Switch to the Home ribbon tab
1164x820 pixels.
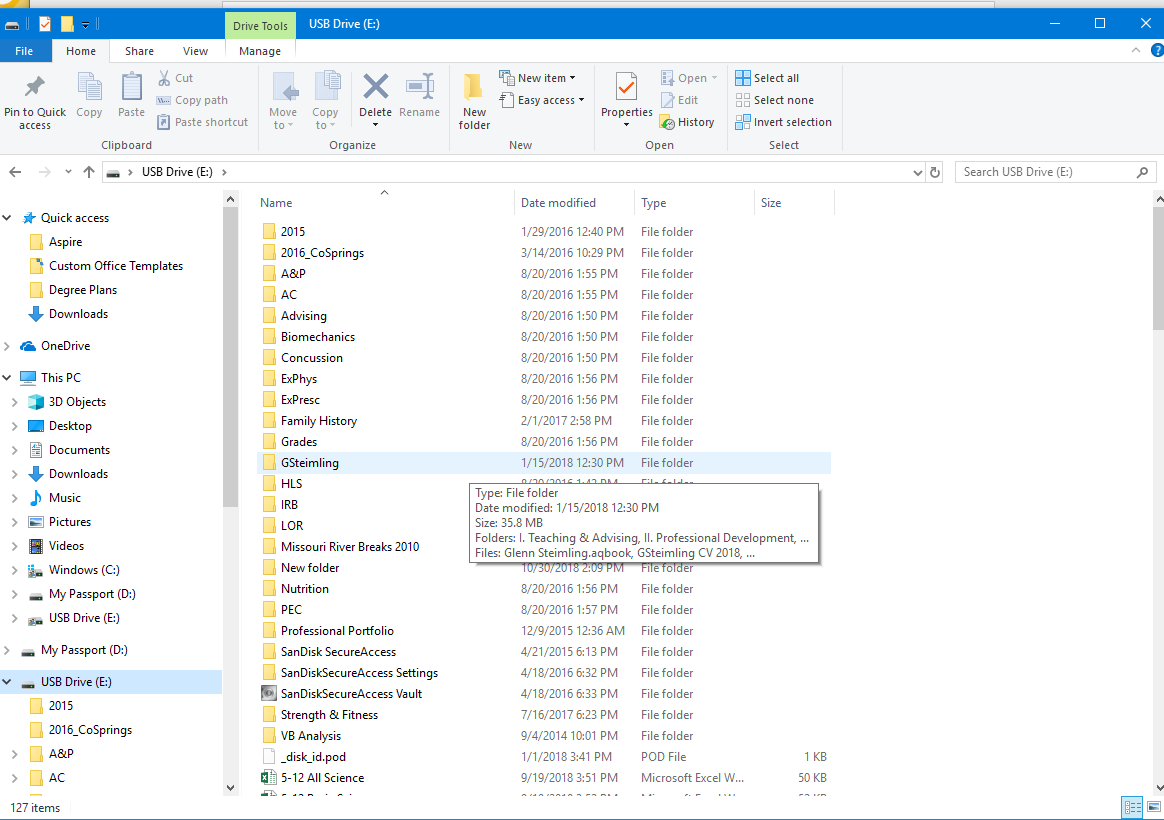coord(81,51)
